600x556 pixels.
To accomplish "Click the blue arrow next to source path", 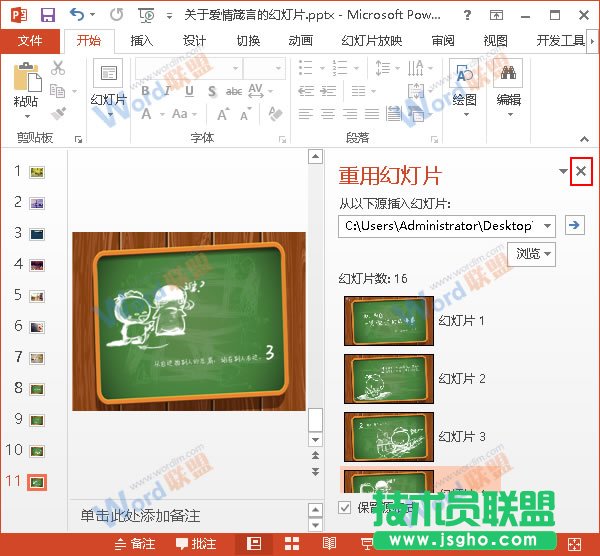I will tap(574, 226).
